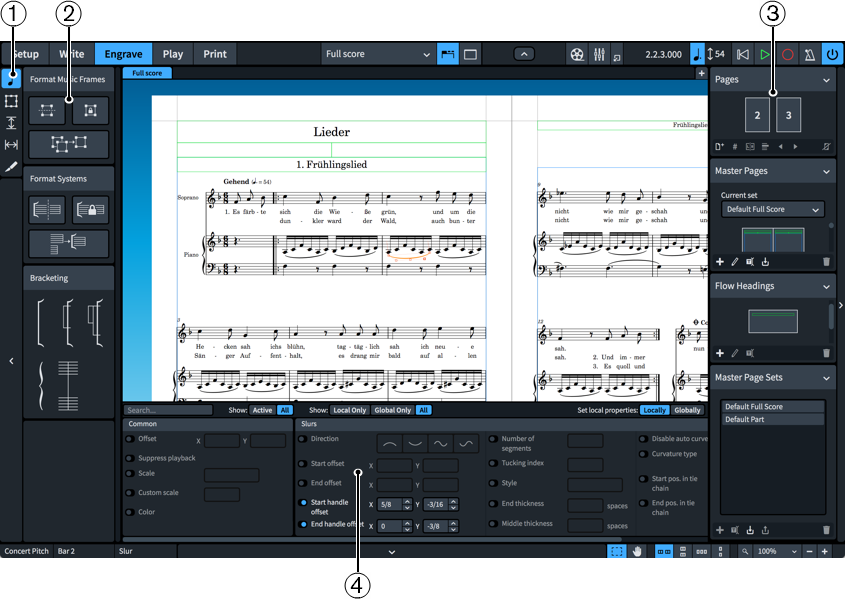Add a new master page with plus
The height and width of the screenshot is (599, 845).
point(719,262)
